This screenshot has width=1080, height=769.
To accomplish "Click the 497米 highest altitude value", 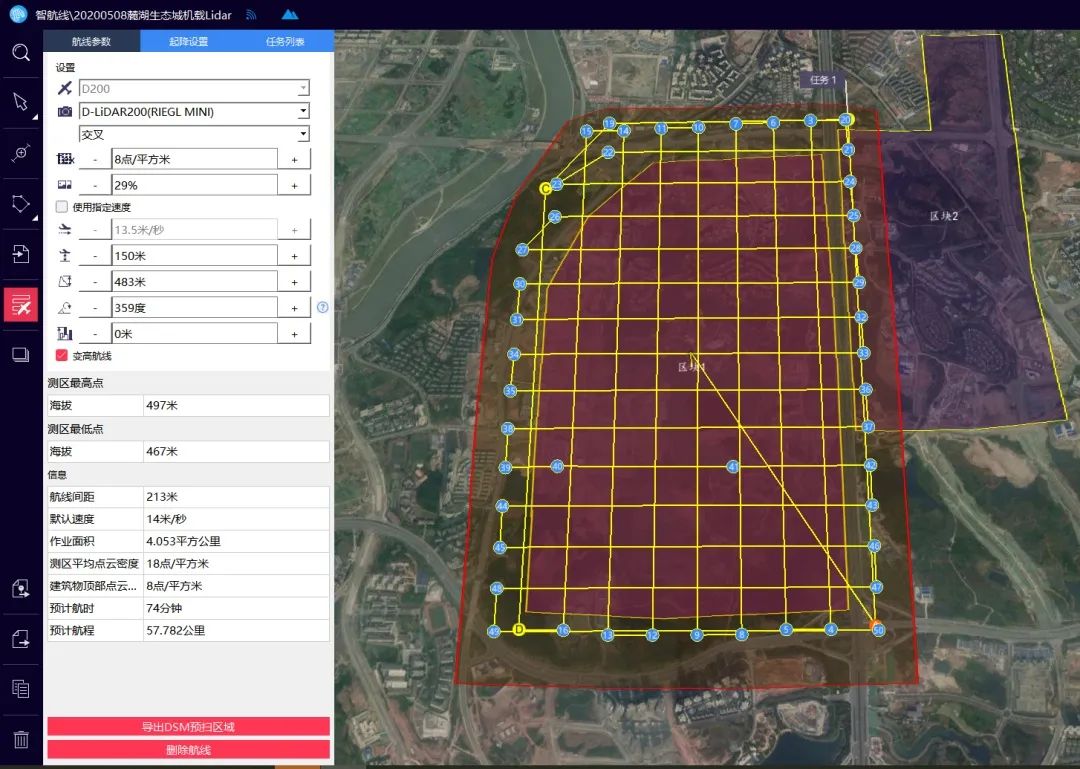I will point(162,406).
